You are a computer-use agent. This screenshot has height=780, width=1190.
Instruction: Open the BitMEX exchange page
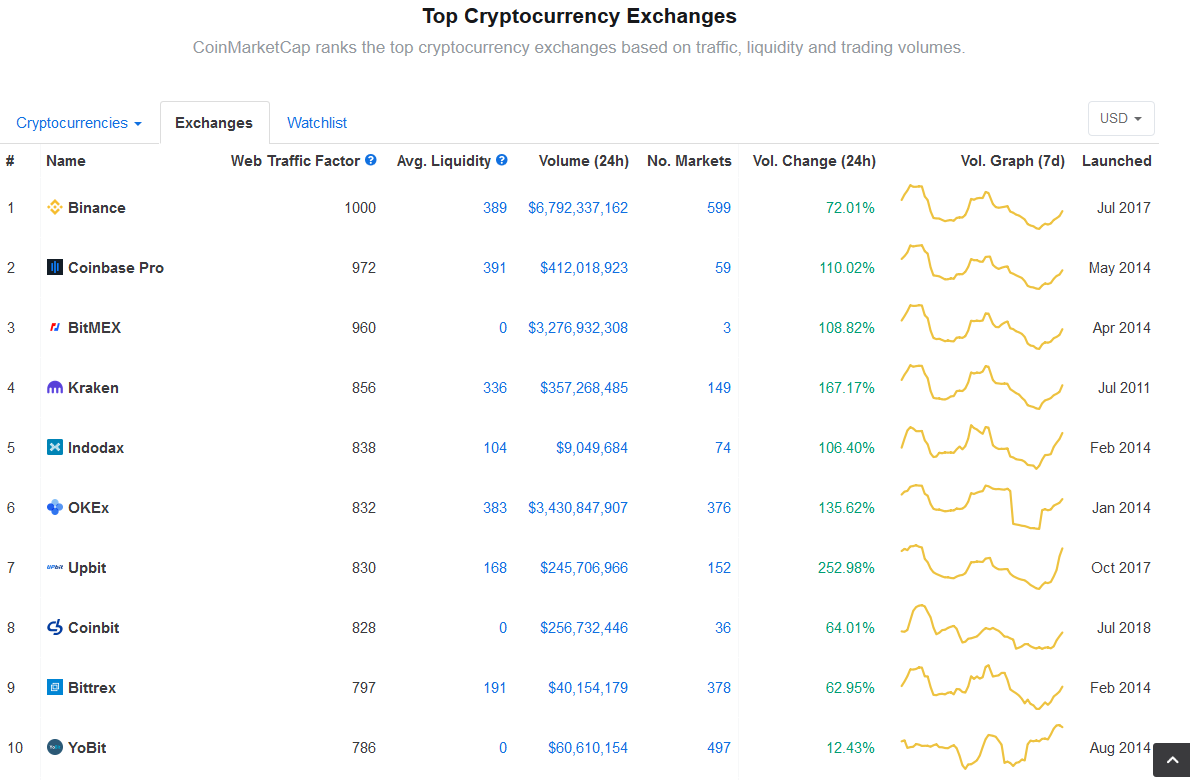94,328
